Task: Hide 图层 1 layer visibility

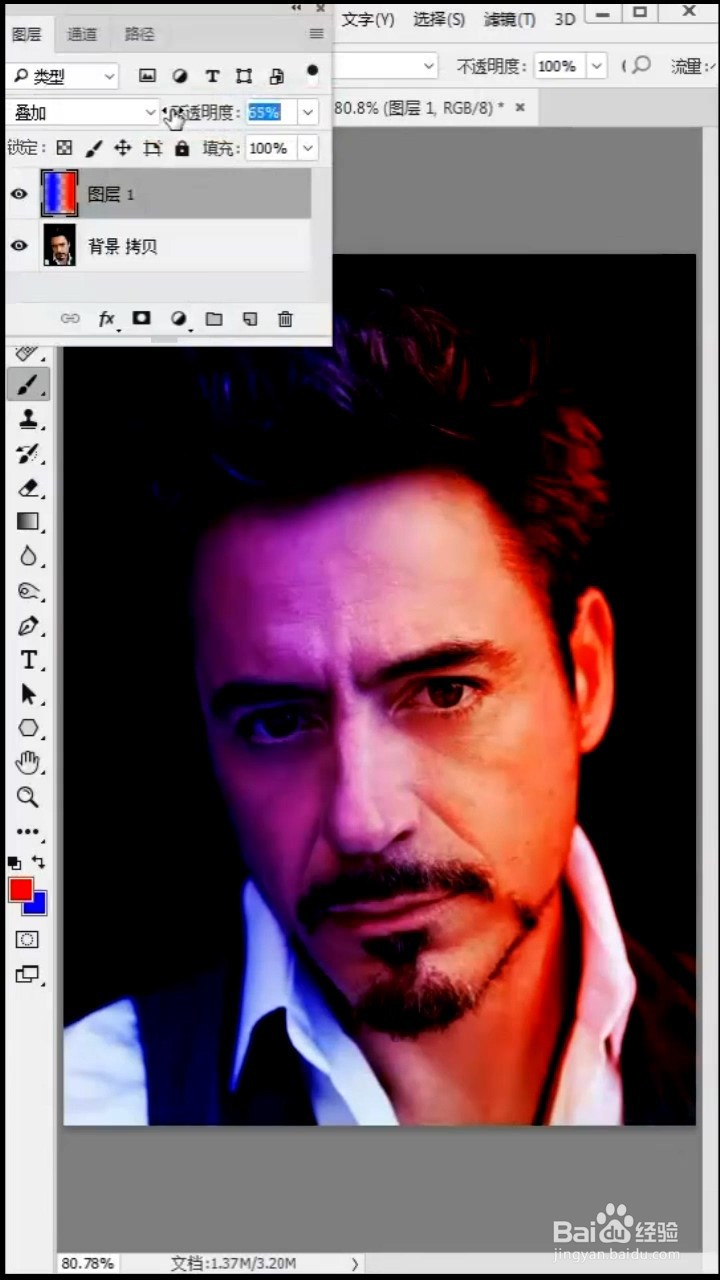Action: click(x=19, y=194)
